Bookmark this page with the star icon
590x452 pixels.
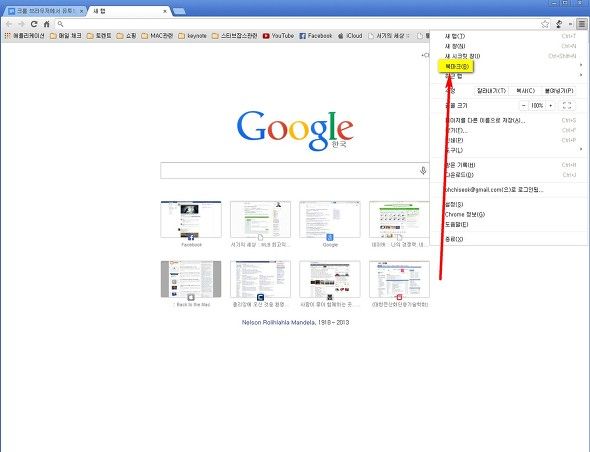pyautogui.click(x=545, y=24)
